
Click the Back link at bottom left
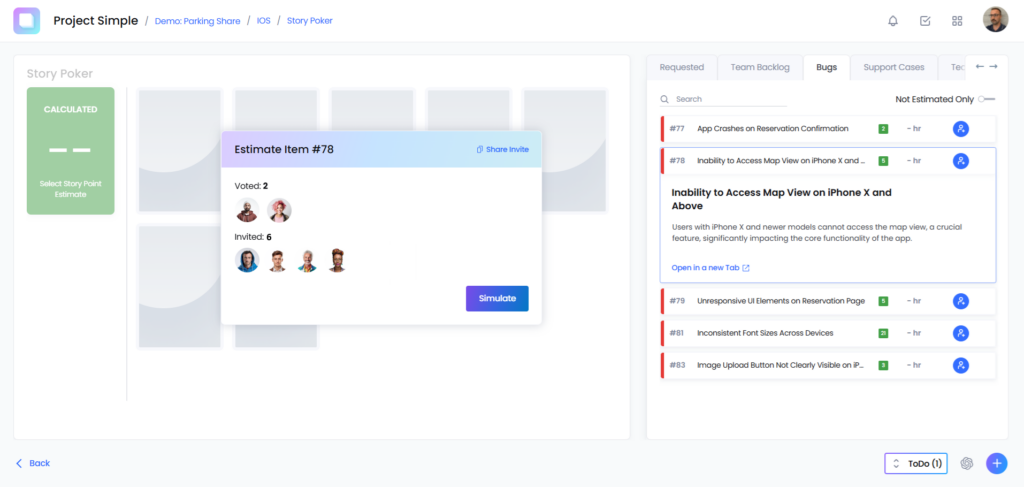click(33, 463)
